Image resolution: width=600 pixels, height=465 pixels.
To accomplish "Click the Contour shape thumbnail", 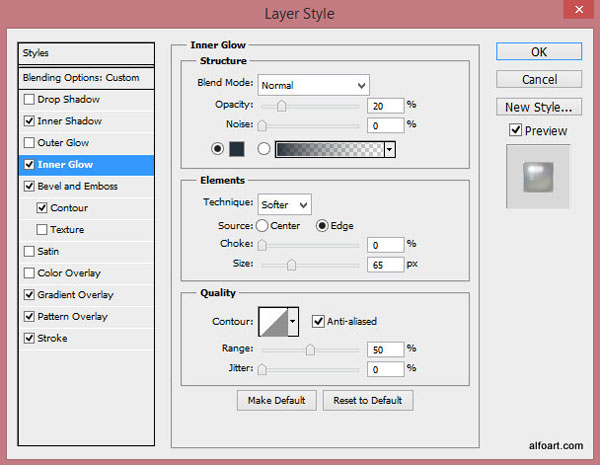I will (273, 321).
